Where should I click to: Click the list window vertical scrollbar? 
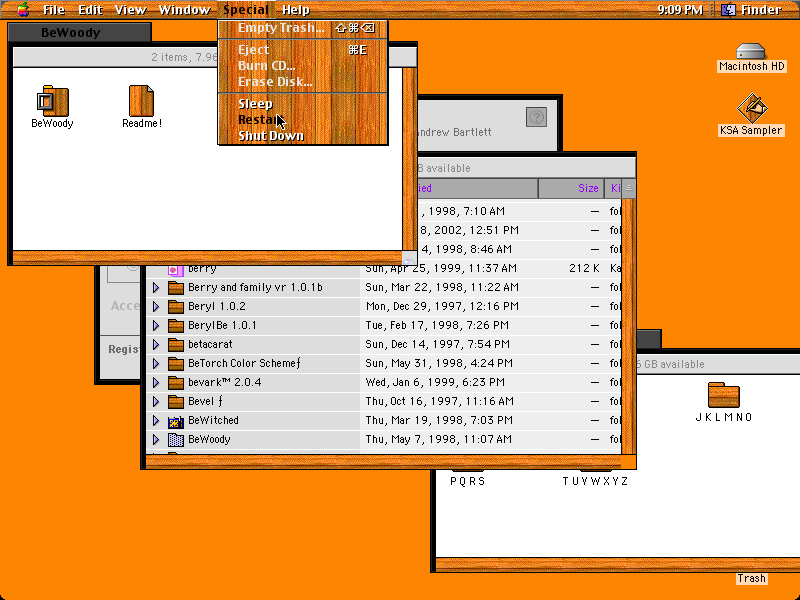629,327
